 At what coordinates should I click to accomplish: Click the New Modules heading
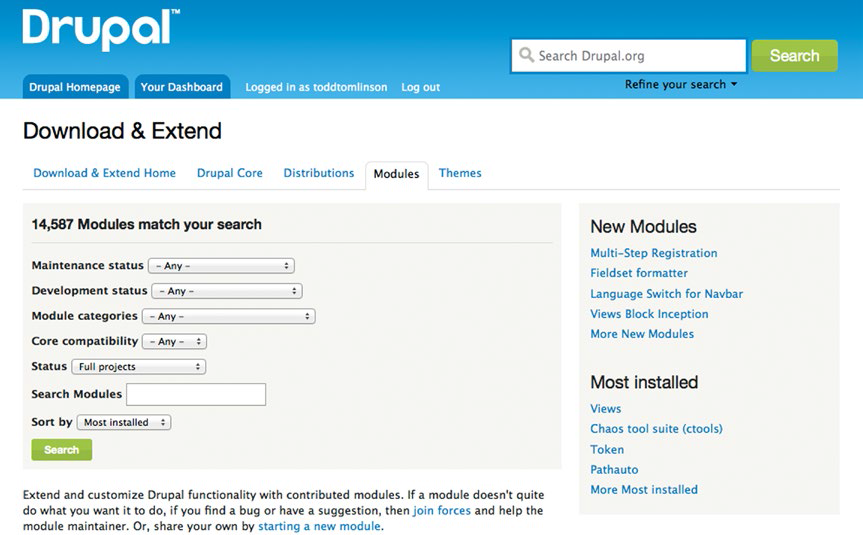click(x=643, y=227)
